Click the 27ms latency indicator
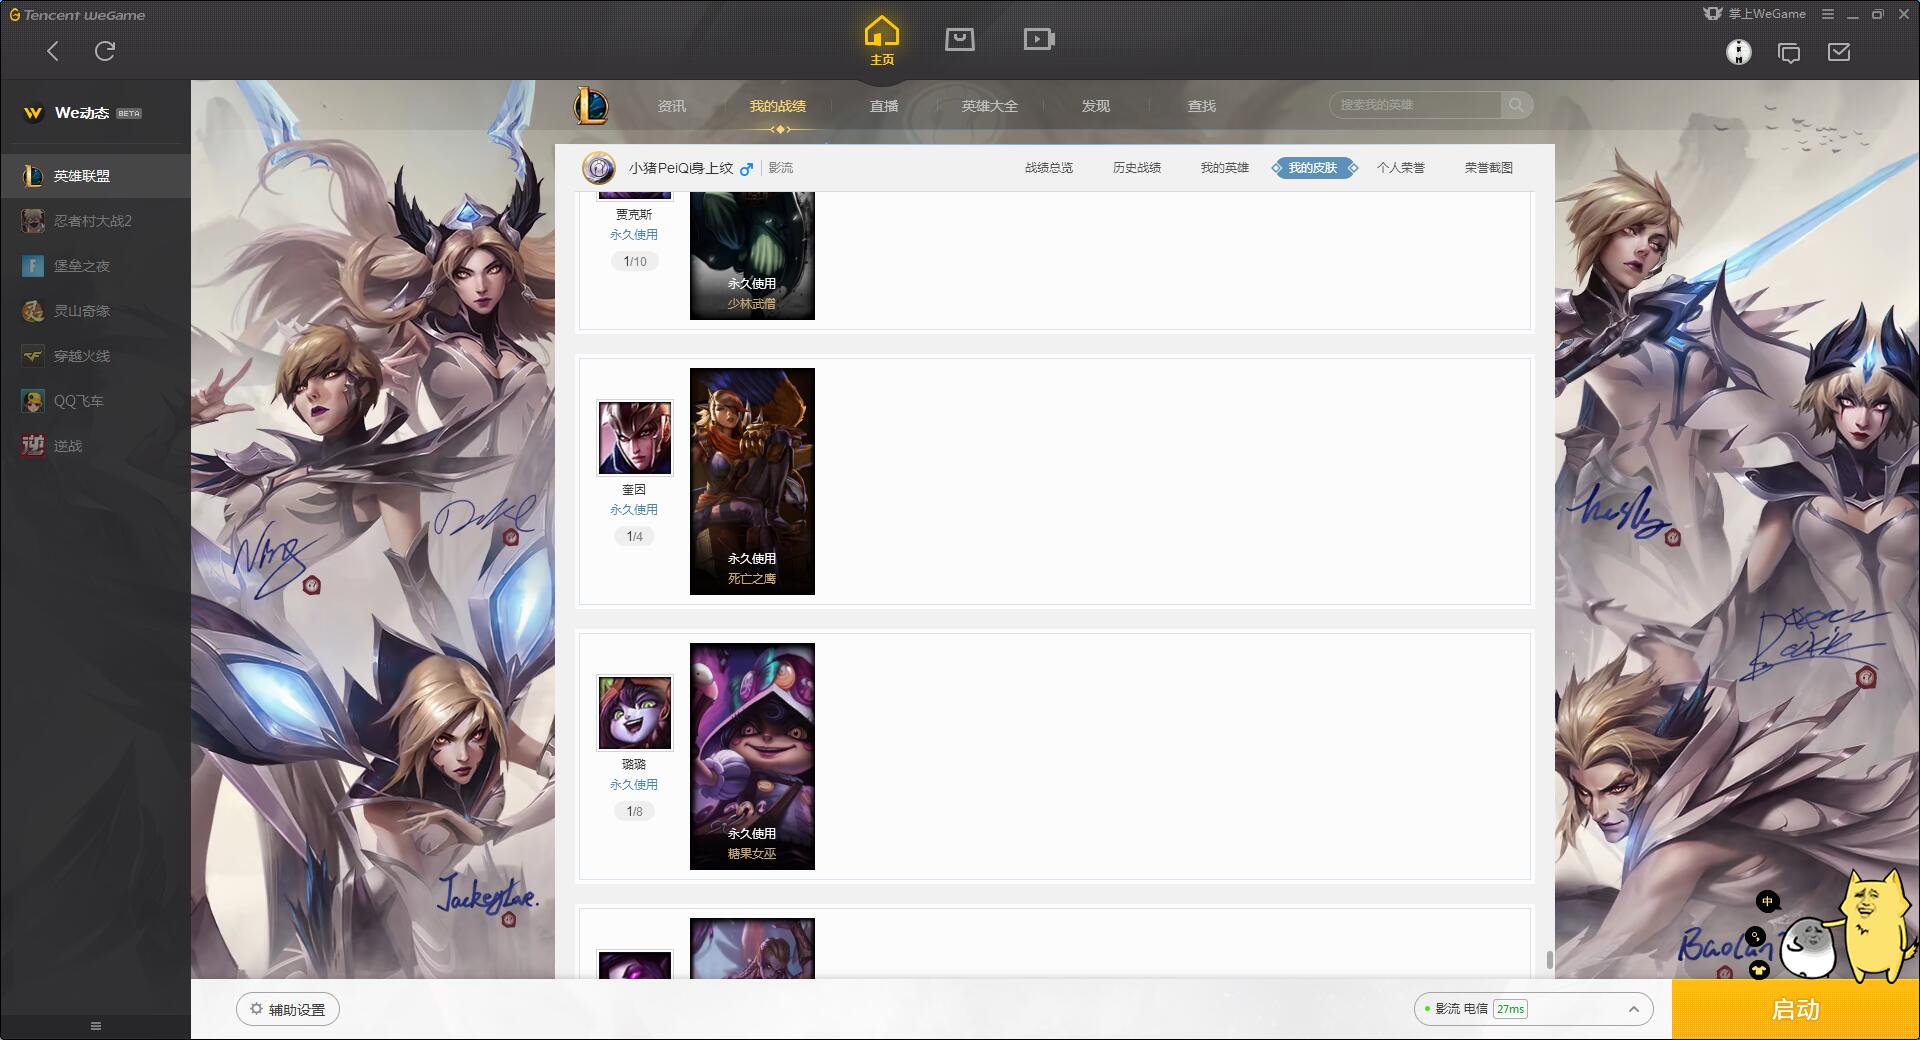Screen dimensions: 1920x1040 (x=1510, y=1009)
